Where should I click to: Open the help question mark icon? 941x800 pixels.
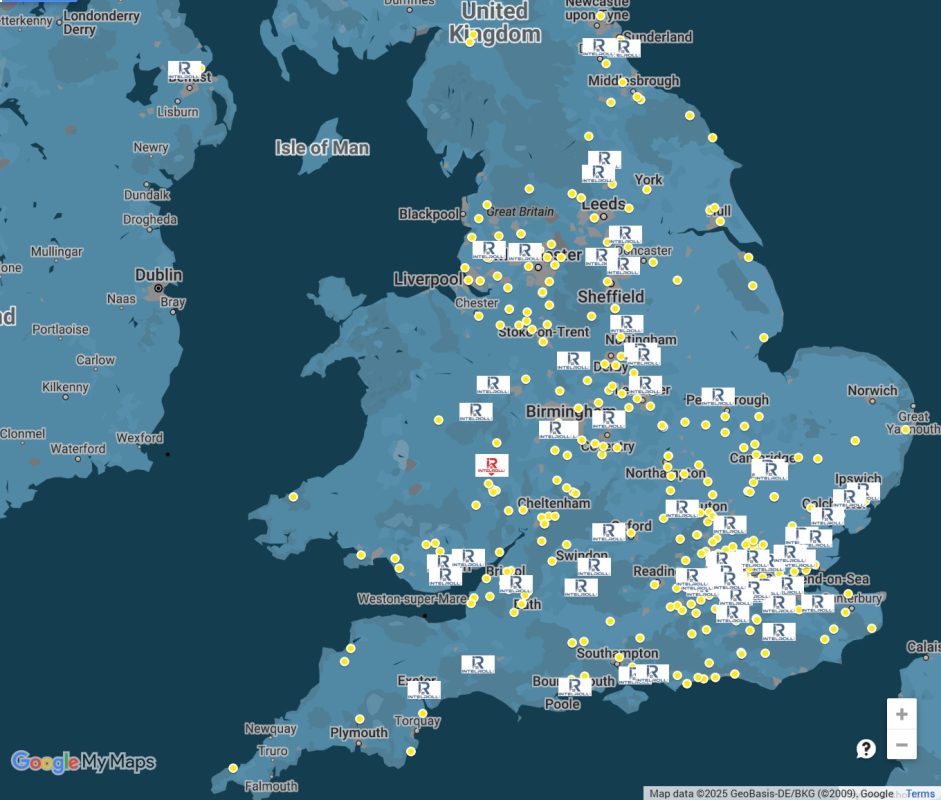[x=866, y=748]
